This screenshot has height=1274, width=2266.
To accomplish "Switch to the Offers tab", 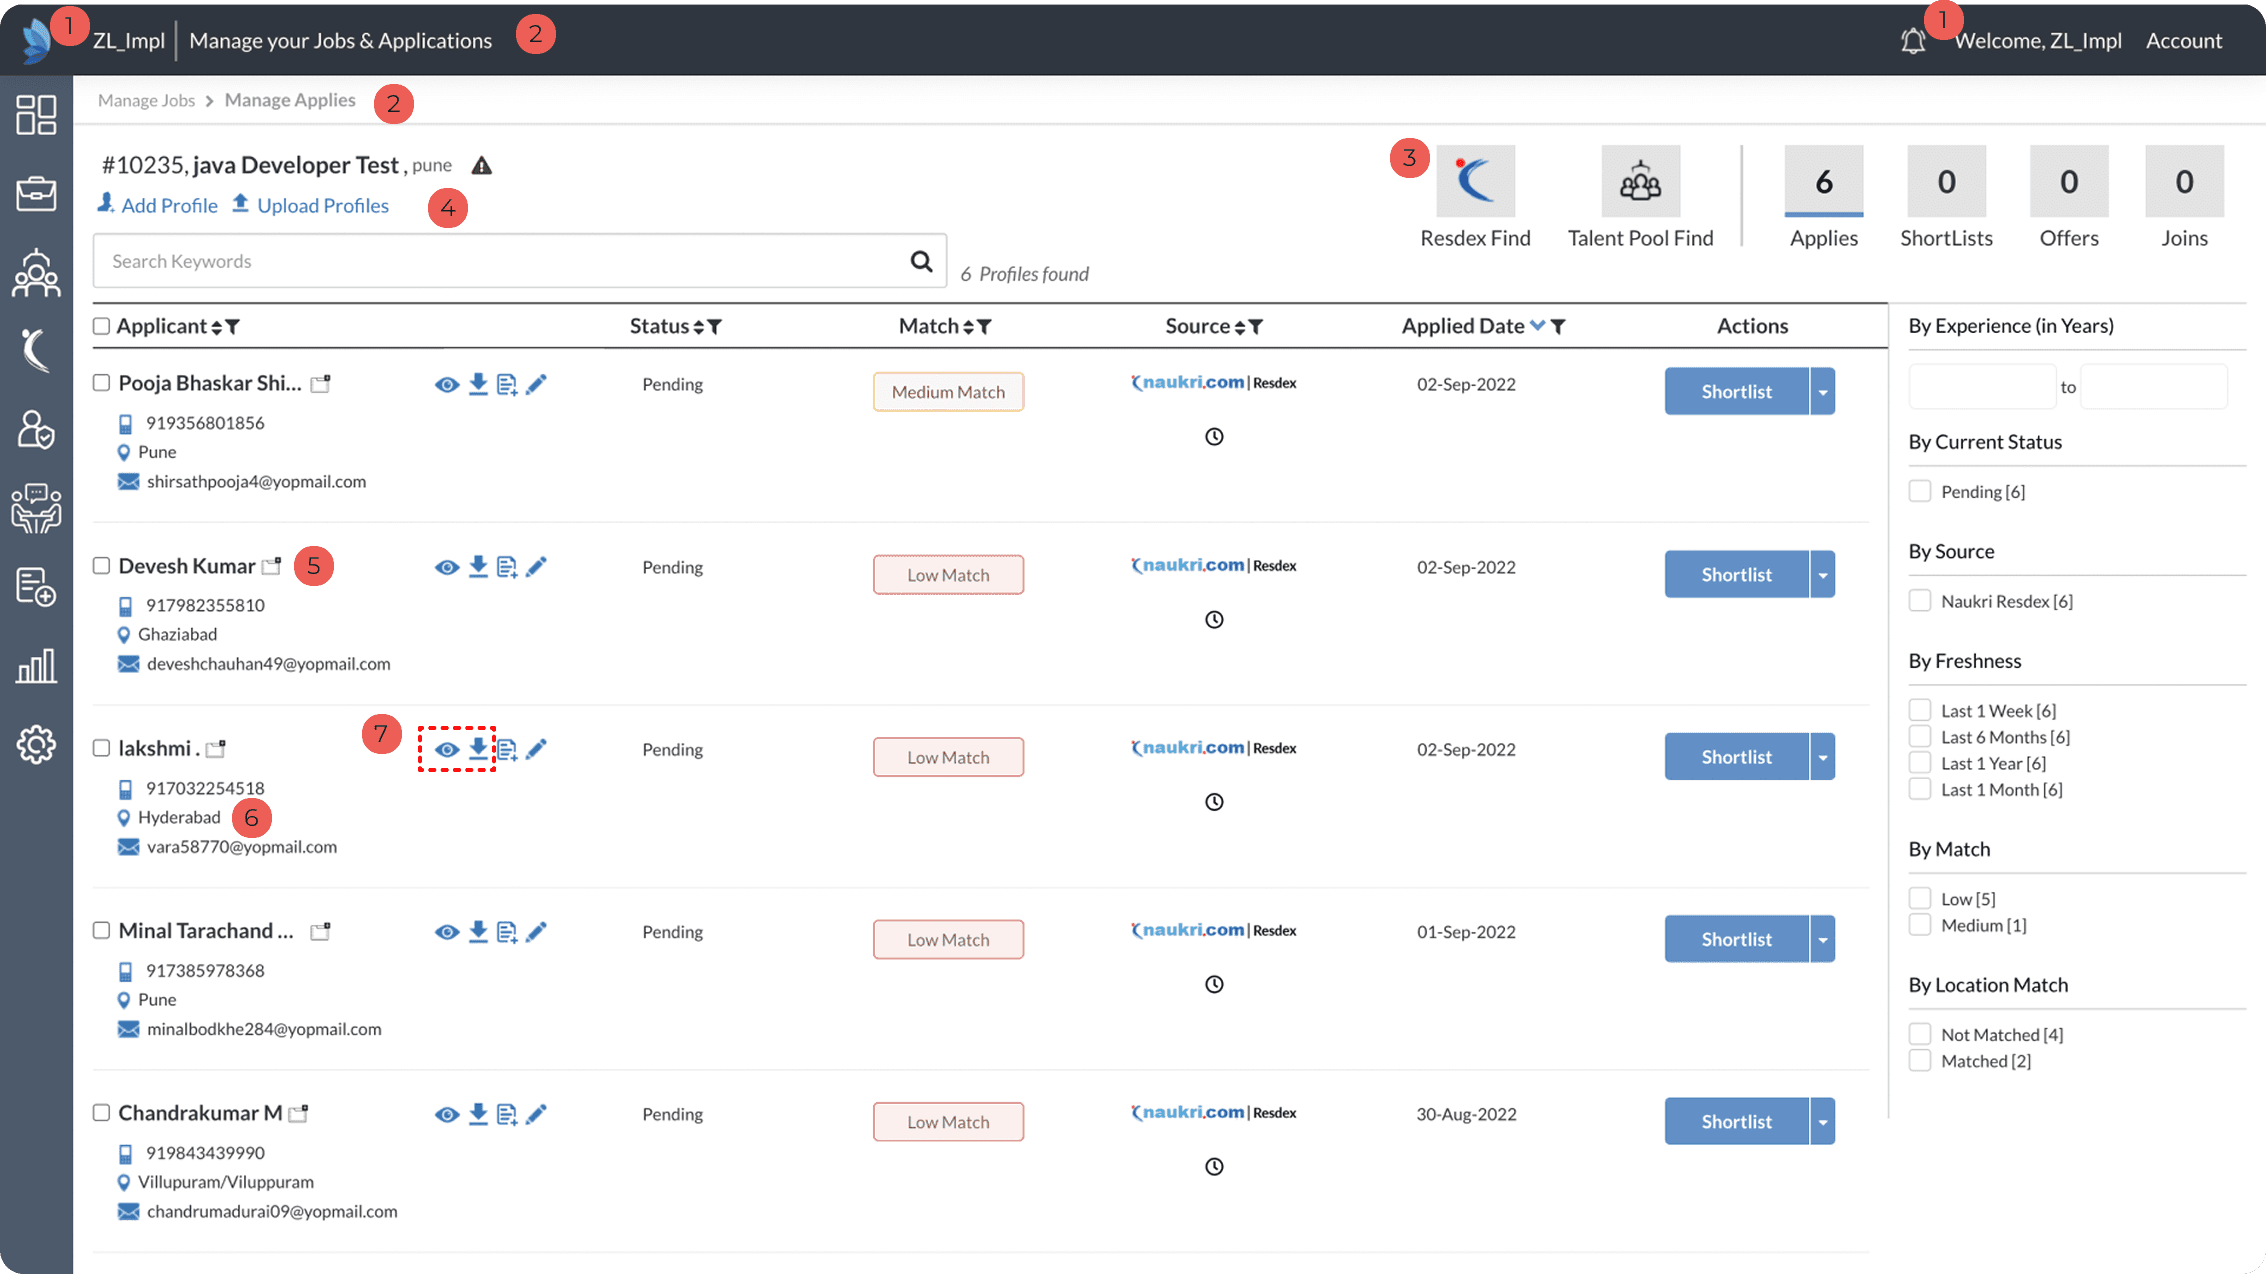I will point(2068,182).
